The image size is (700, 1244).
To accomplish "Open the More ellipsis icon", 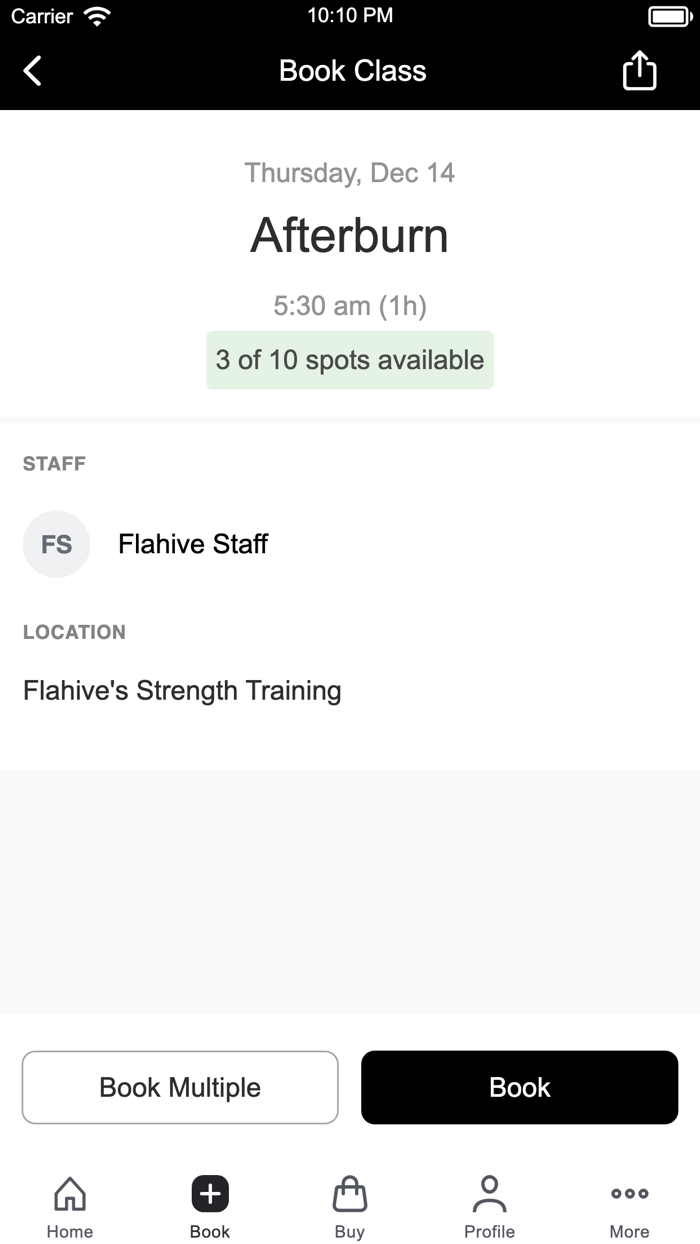I will pyautogui.click(x=629, y=1193).
